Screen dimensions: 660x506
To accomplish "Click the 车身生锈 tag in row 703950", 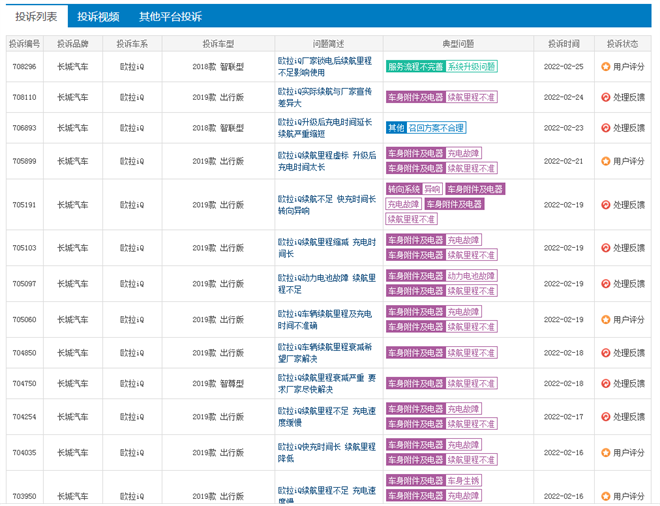I will [x=463, y=481].
